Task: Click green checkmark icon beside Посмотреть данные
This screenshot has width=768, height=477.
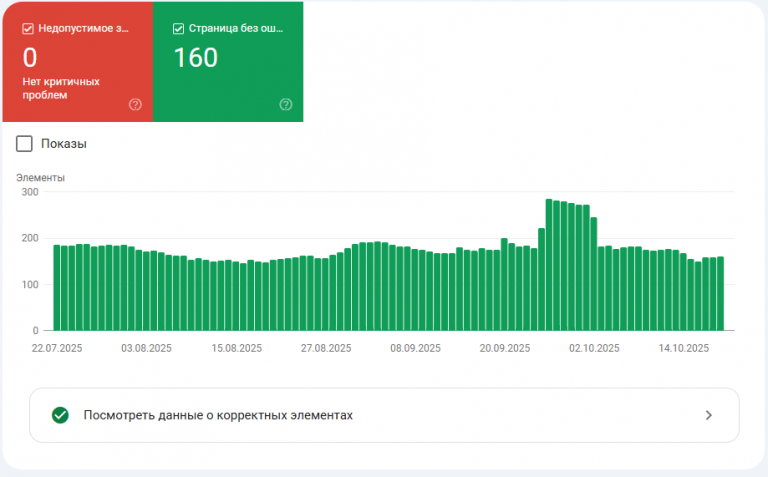Action: click(x=60, y=415)
